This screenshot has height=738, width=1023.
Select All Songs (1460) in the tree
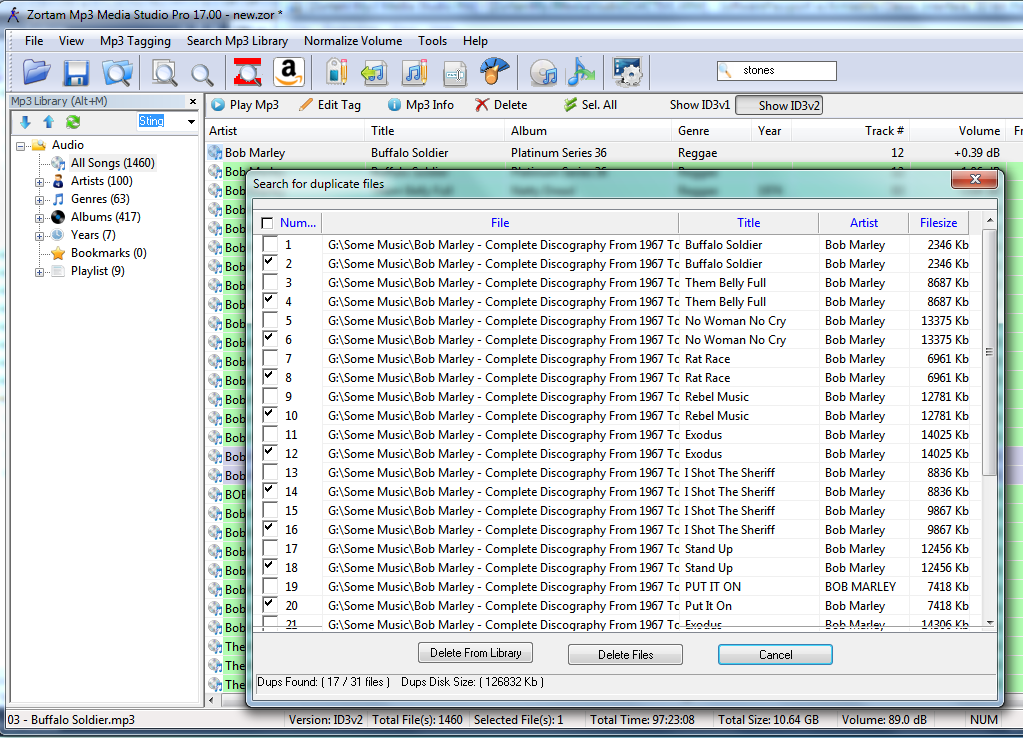112,163
